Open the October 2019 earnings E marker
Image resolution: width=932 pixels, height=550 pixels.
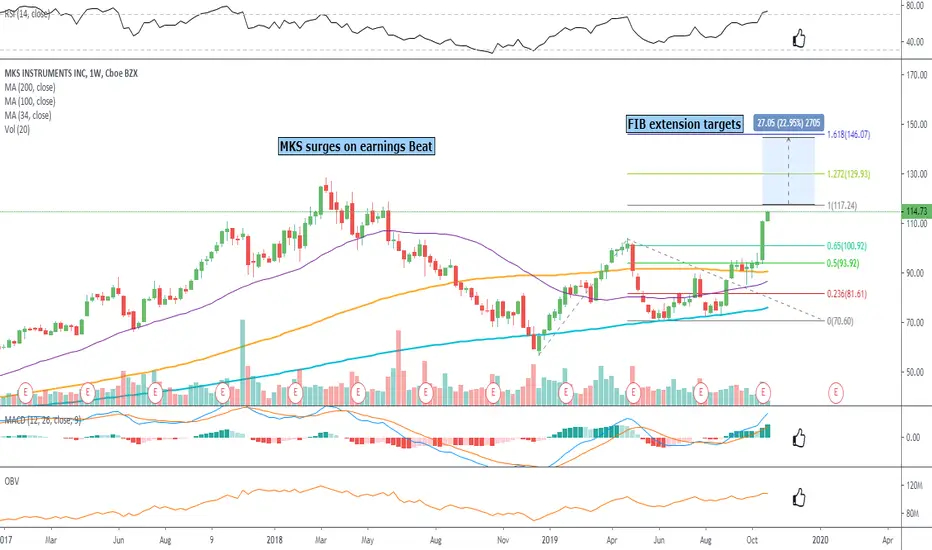click(x=763, y=392)
